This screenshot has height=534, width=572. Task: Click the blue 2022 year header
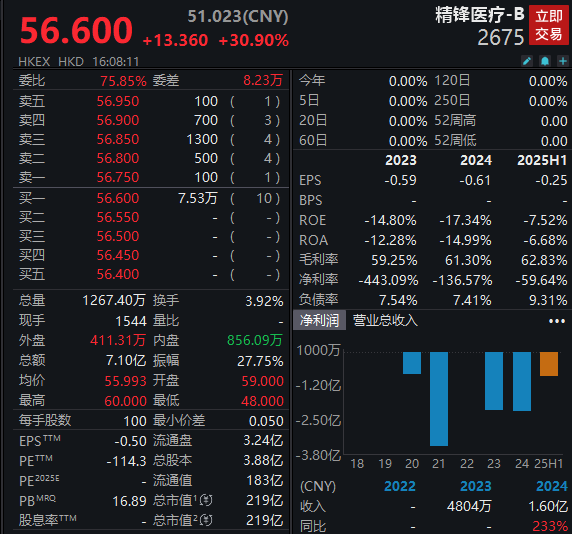(x=400, y=486)
